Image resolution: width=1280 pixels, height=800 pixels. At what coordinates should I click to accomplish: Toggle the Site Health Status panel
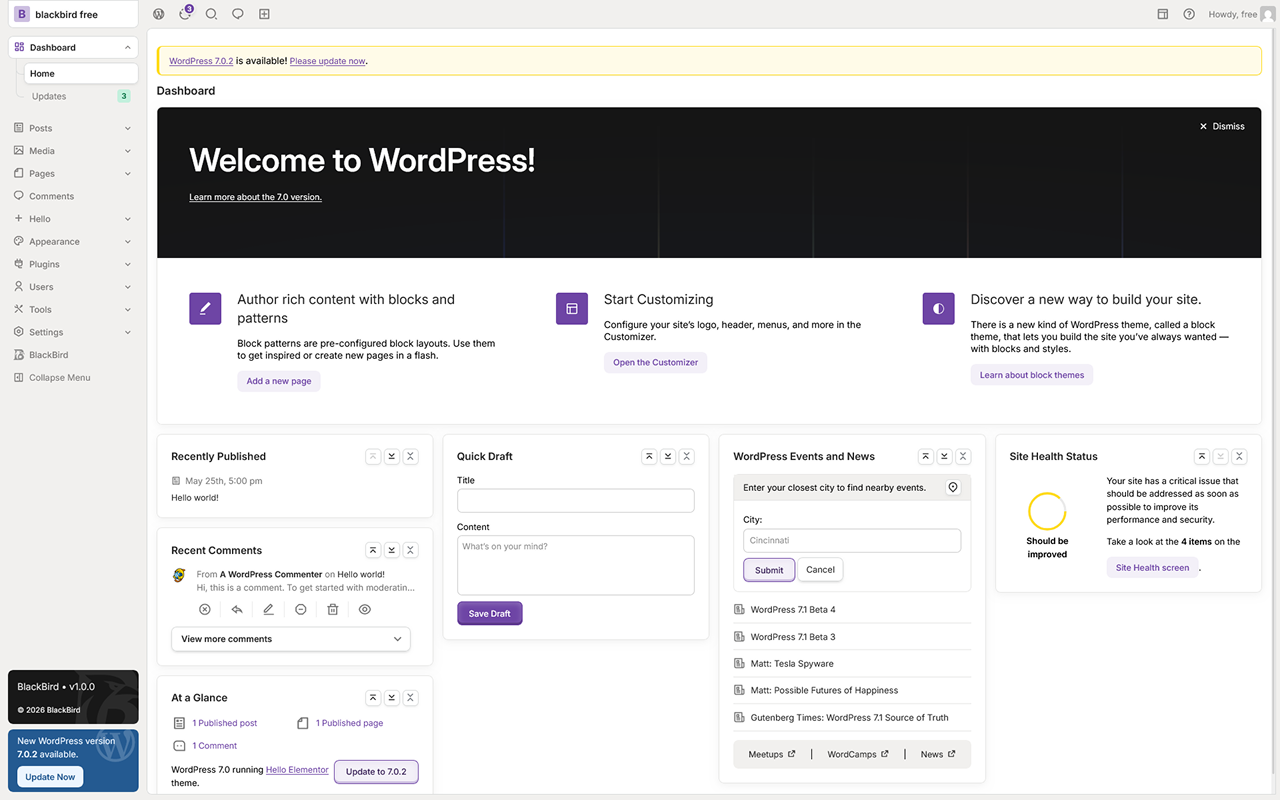1239,456
